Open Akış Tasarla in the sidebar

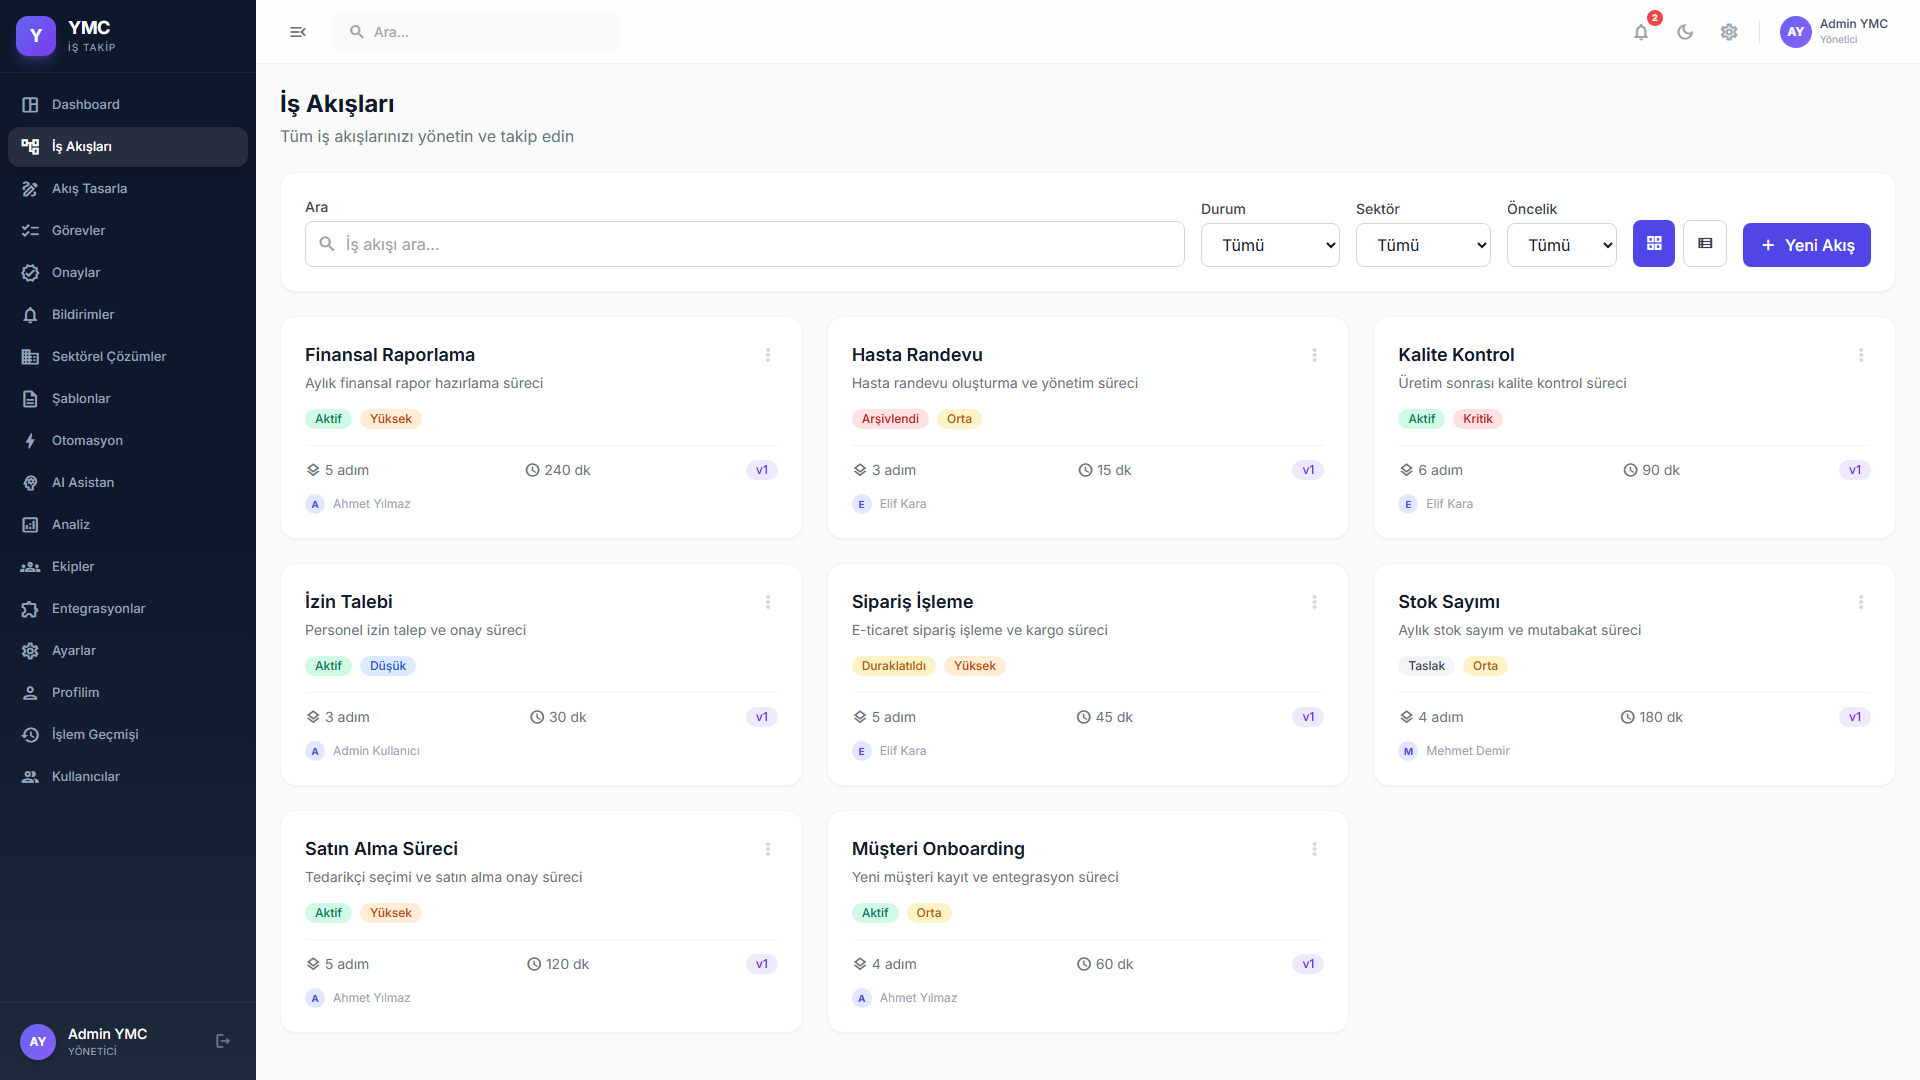click(128, 189)
